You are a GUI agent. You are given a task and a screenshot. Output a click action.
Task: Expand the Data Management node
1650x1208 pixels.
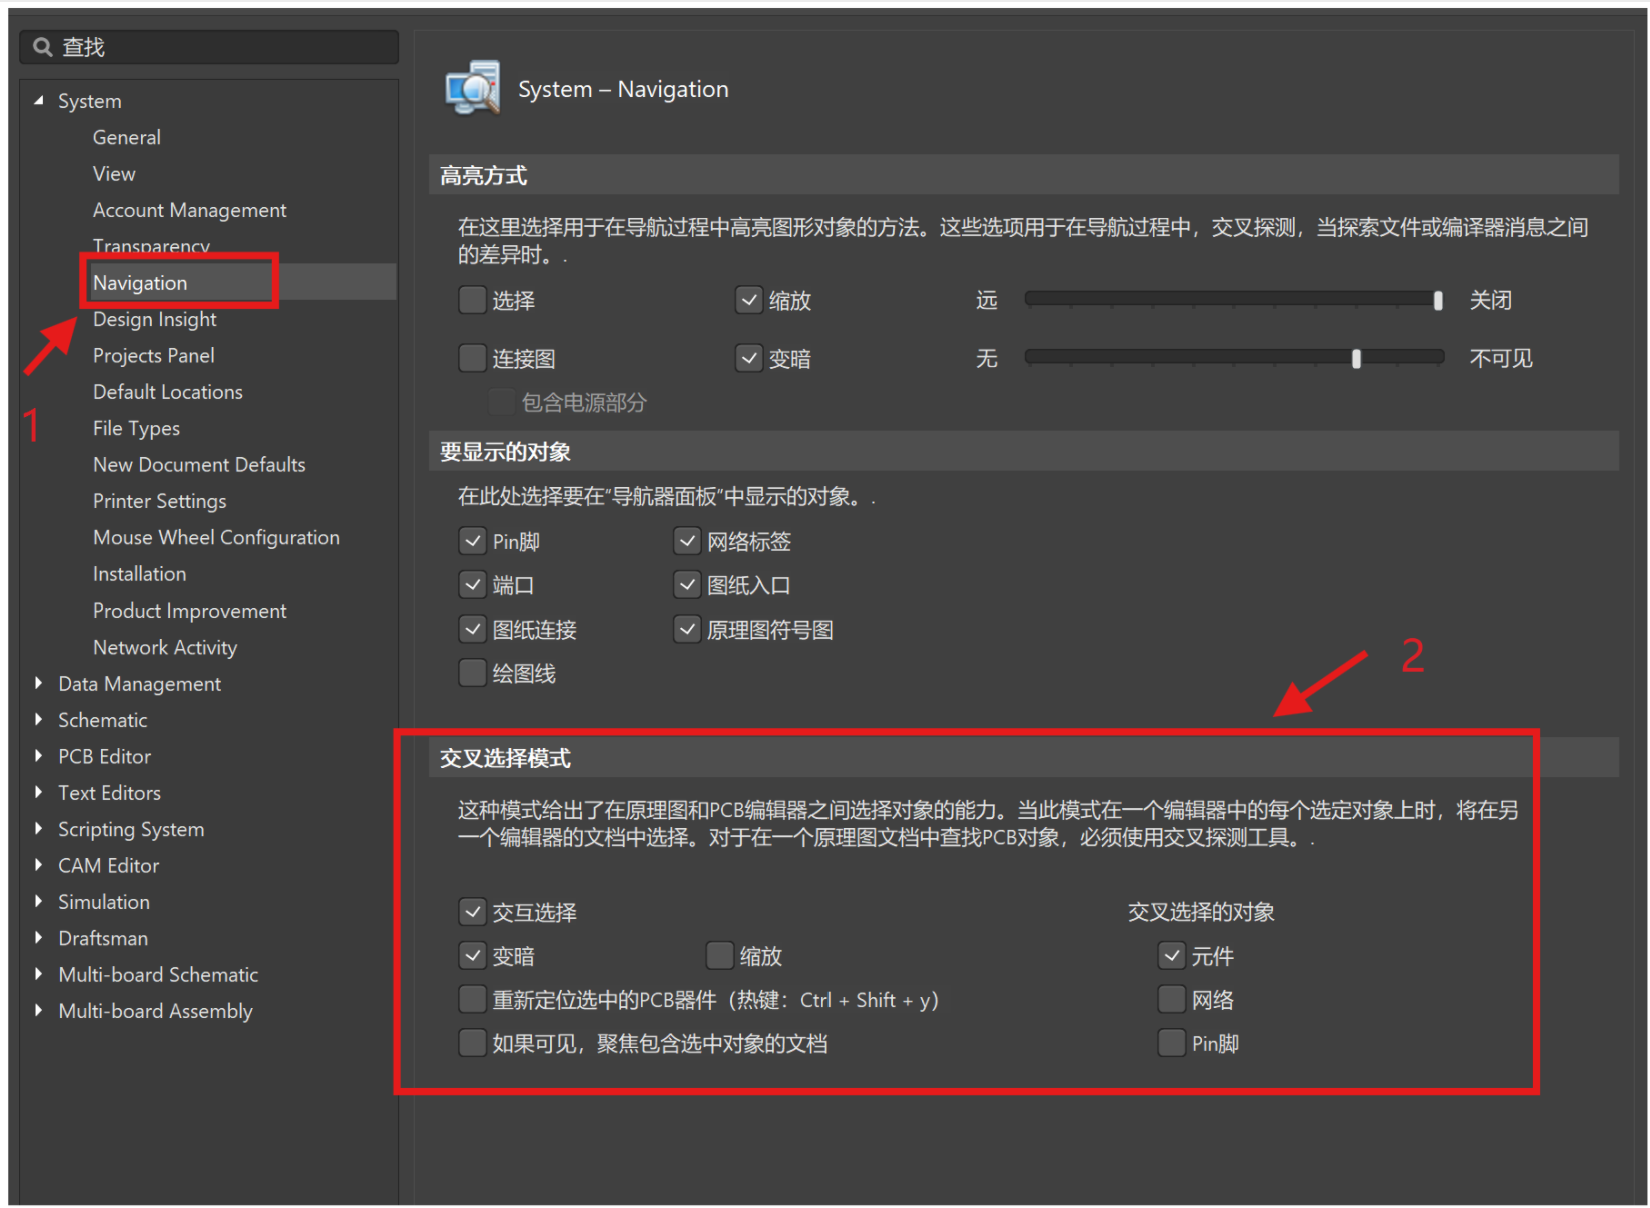click(x=39, y=683)
